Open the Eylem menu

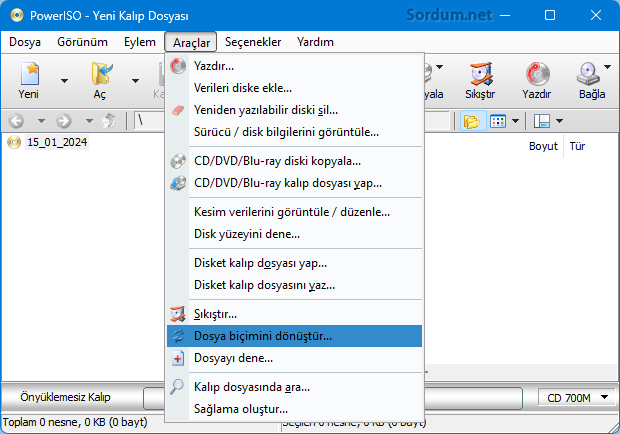tap(140, 42)
